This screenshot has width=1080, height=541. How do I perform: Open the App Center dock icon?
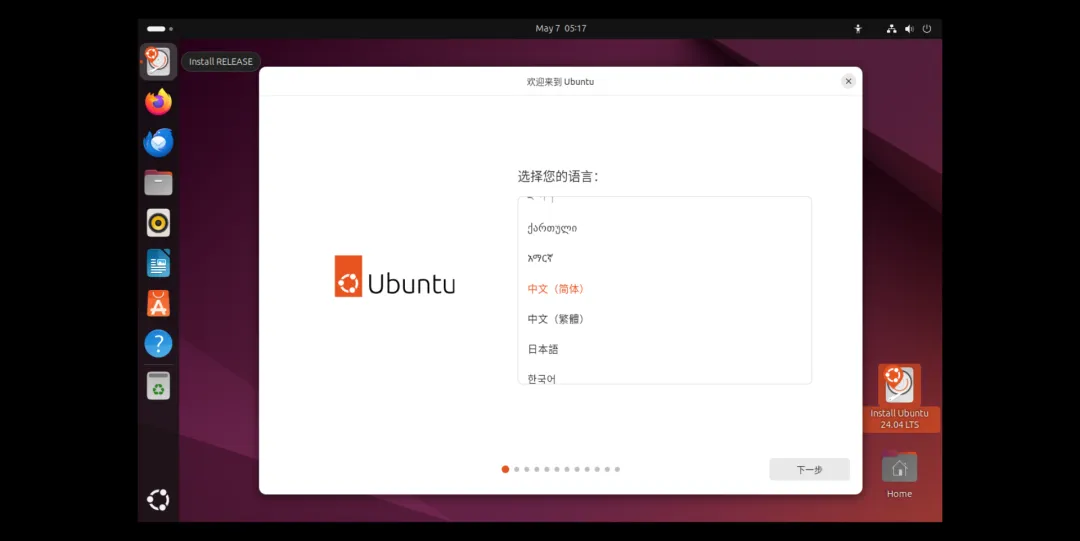pyautogui.click(x=158, y=303)
